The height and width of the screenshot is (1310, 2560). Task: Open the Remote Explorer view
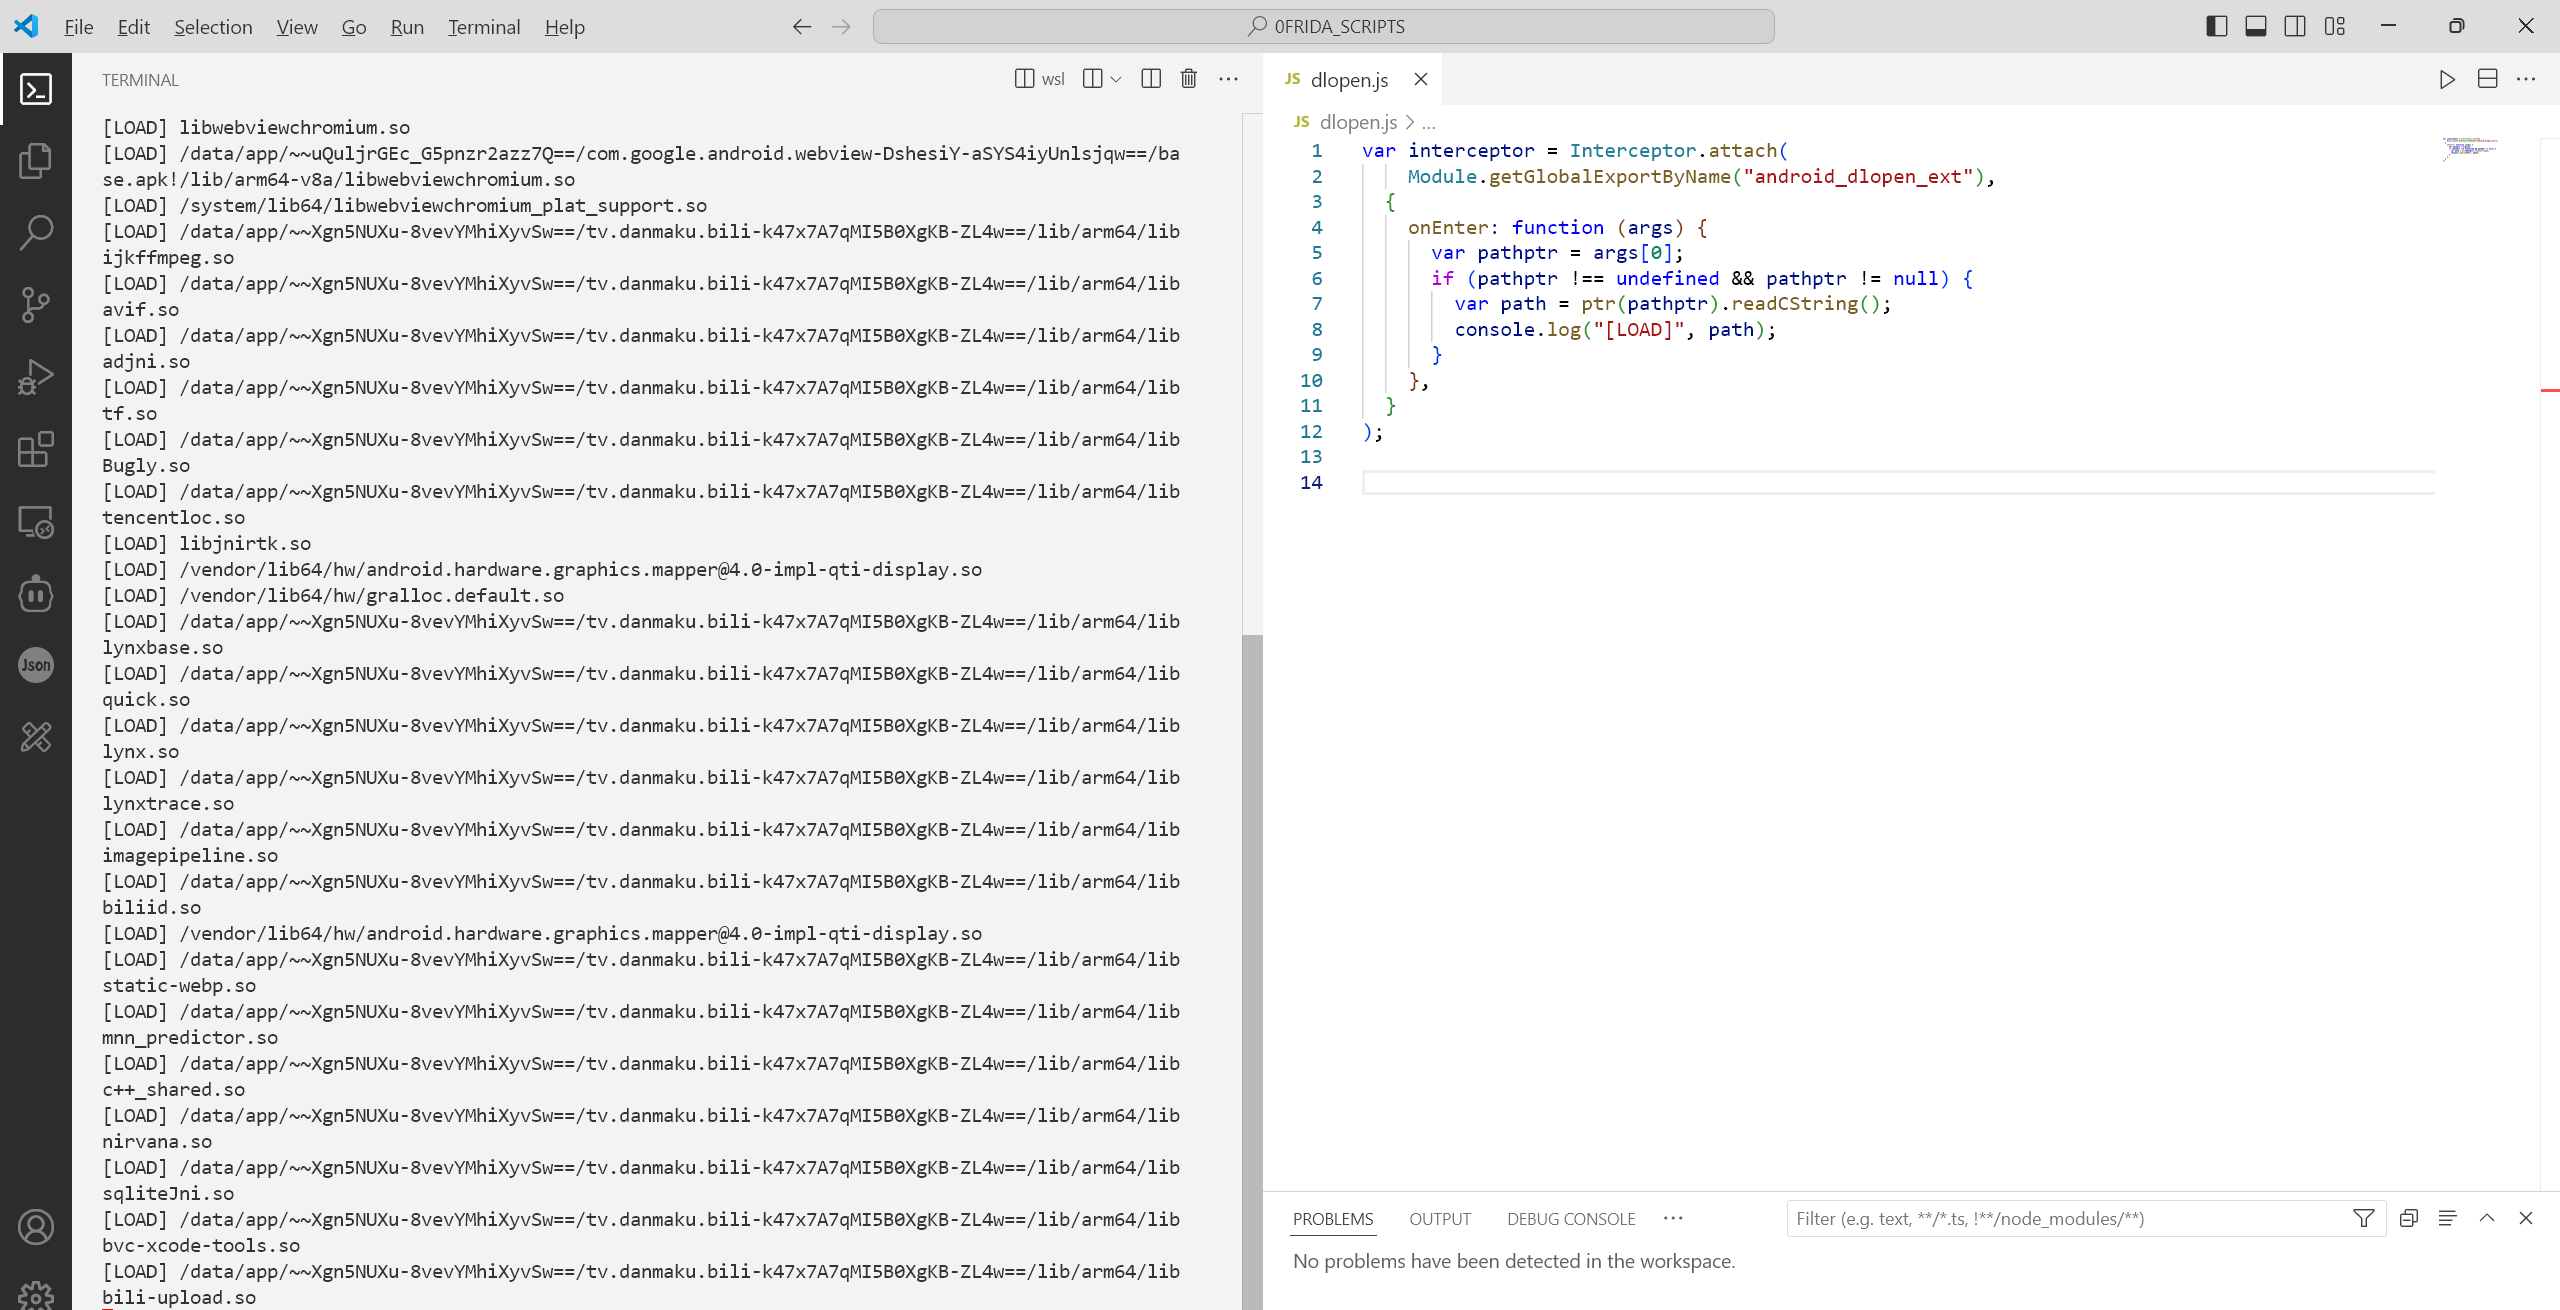click(x=36, y=522)
